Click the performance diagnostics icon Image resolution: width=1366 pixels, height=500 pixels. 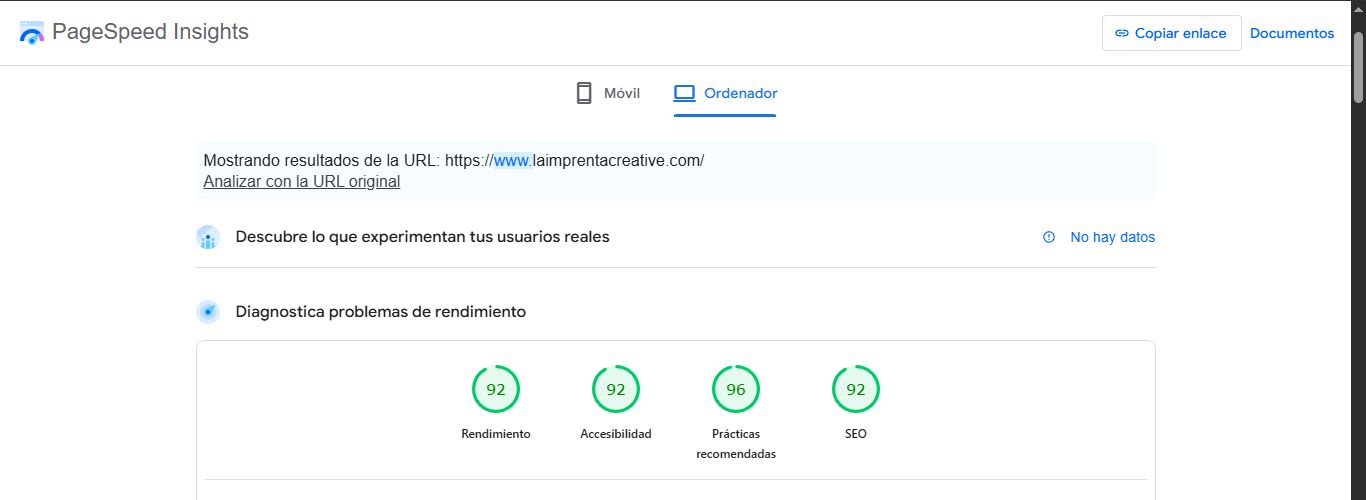click(x=208, y=312)
